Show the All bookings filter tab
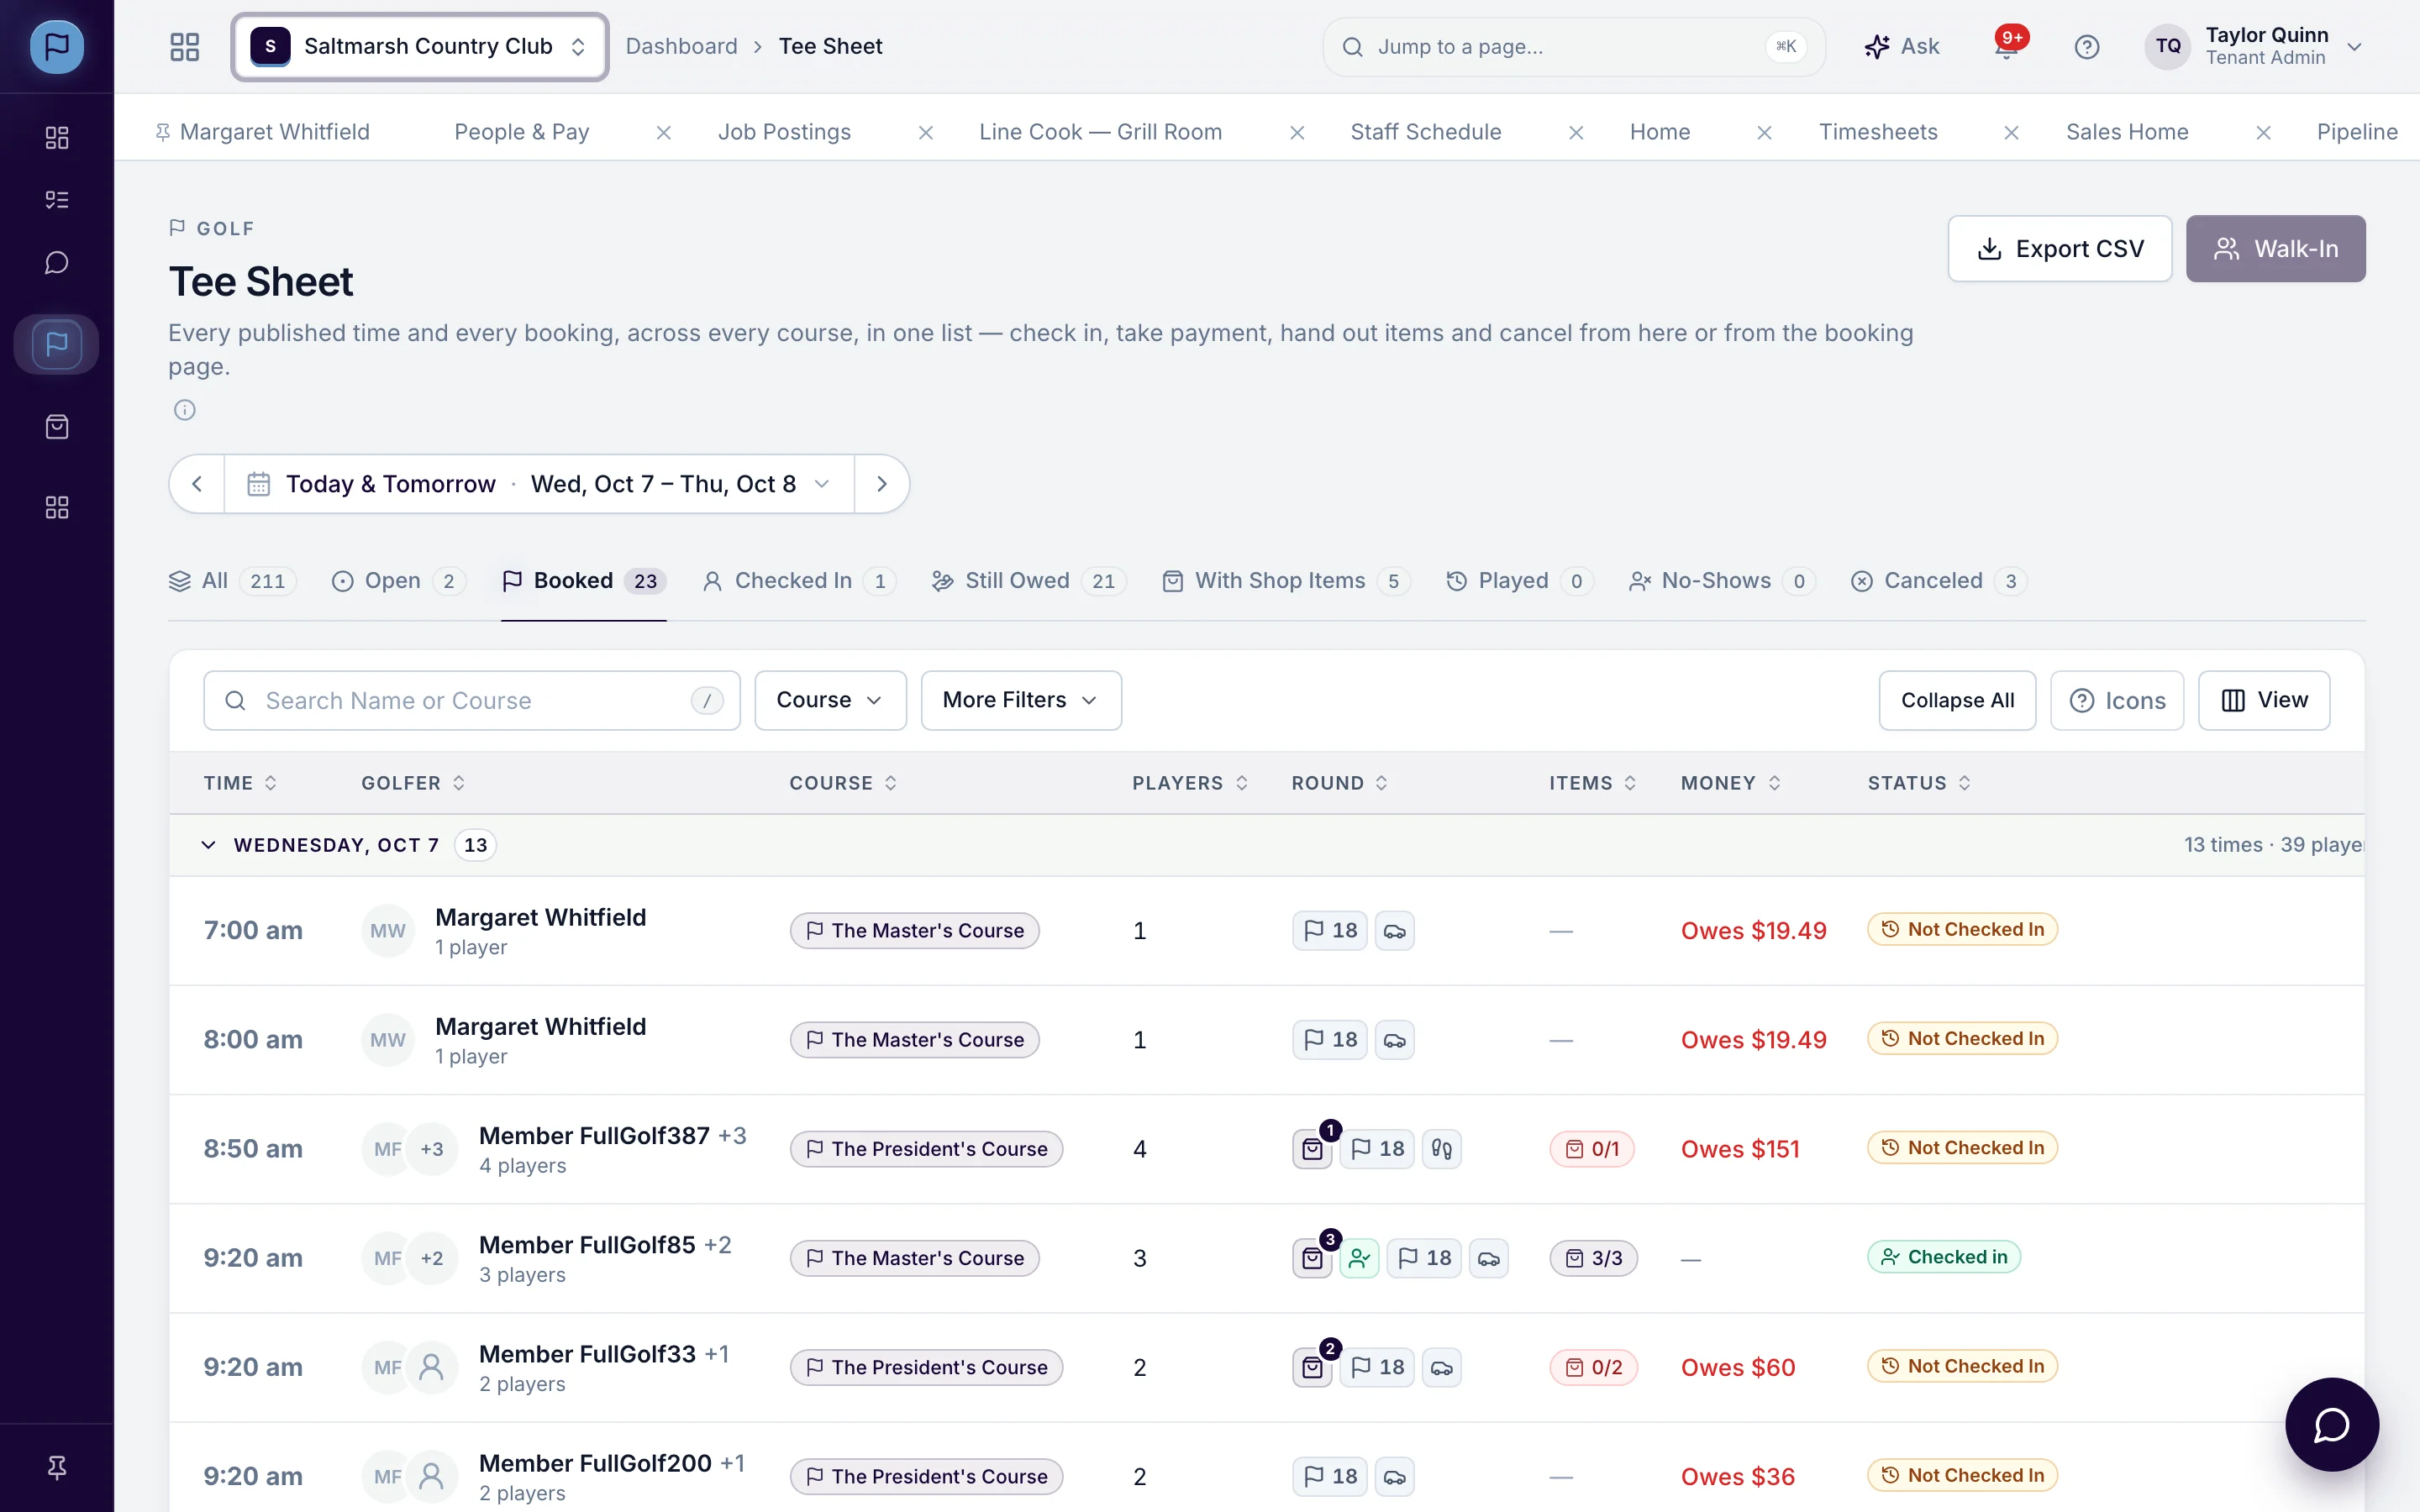 pyautogui.click(x=233, y=581)
